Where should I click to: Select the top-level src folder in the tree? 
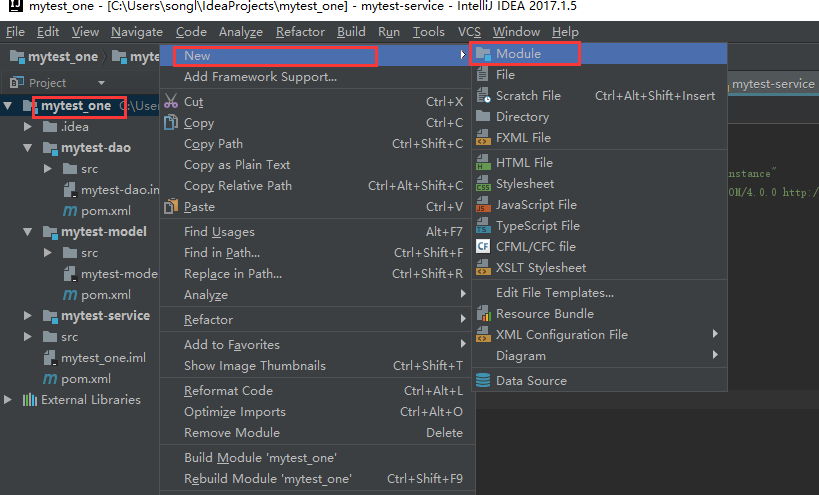[69, 337]
